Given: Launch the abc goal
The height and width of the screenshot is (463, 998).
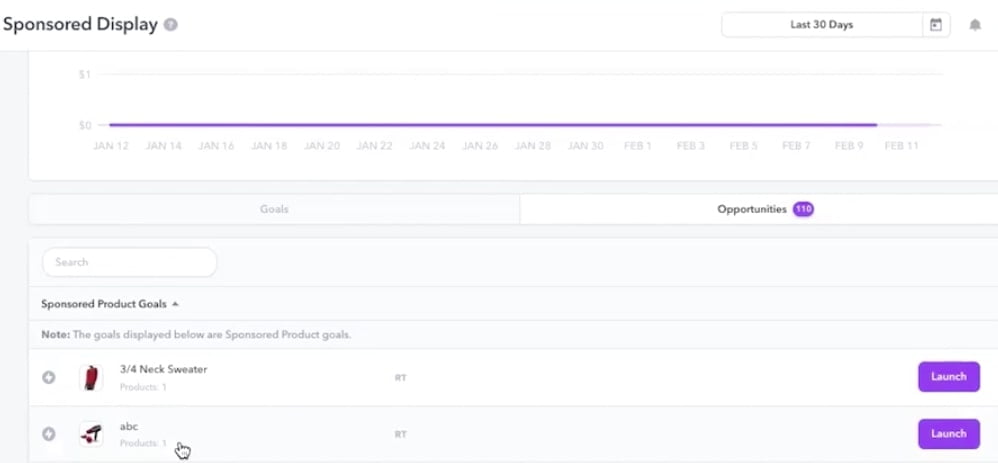Looking at the screenshot, I should click(x=948, y=434).
